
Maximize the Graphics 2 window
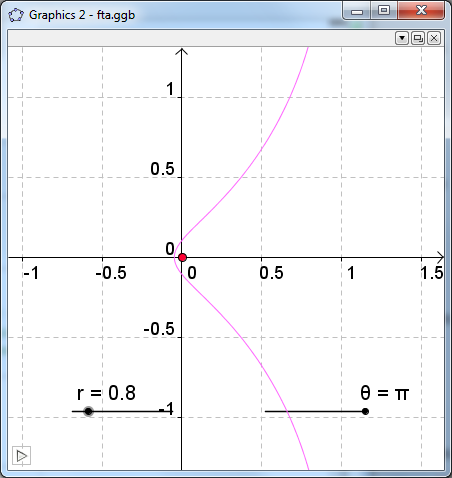[x=384, y=11]
